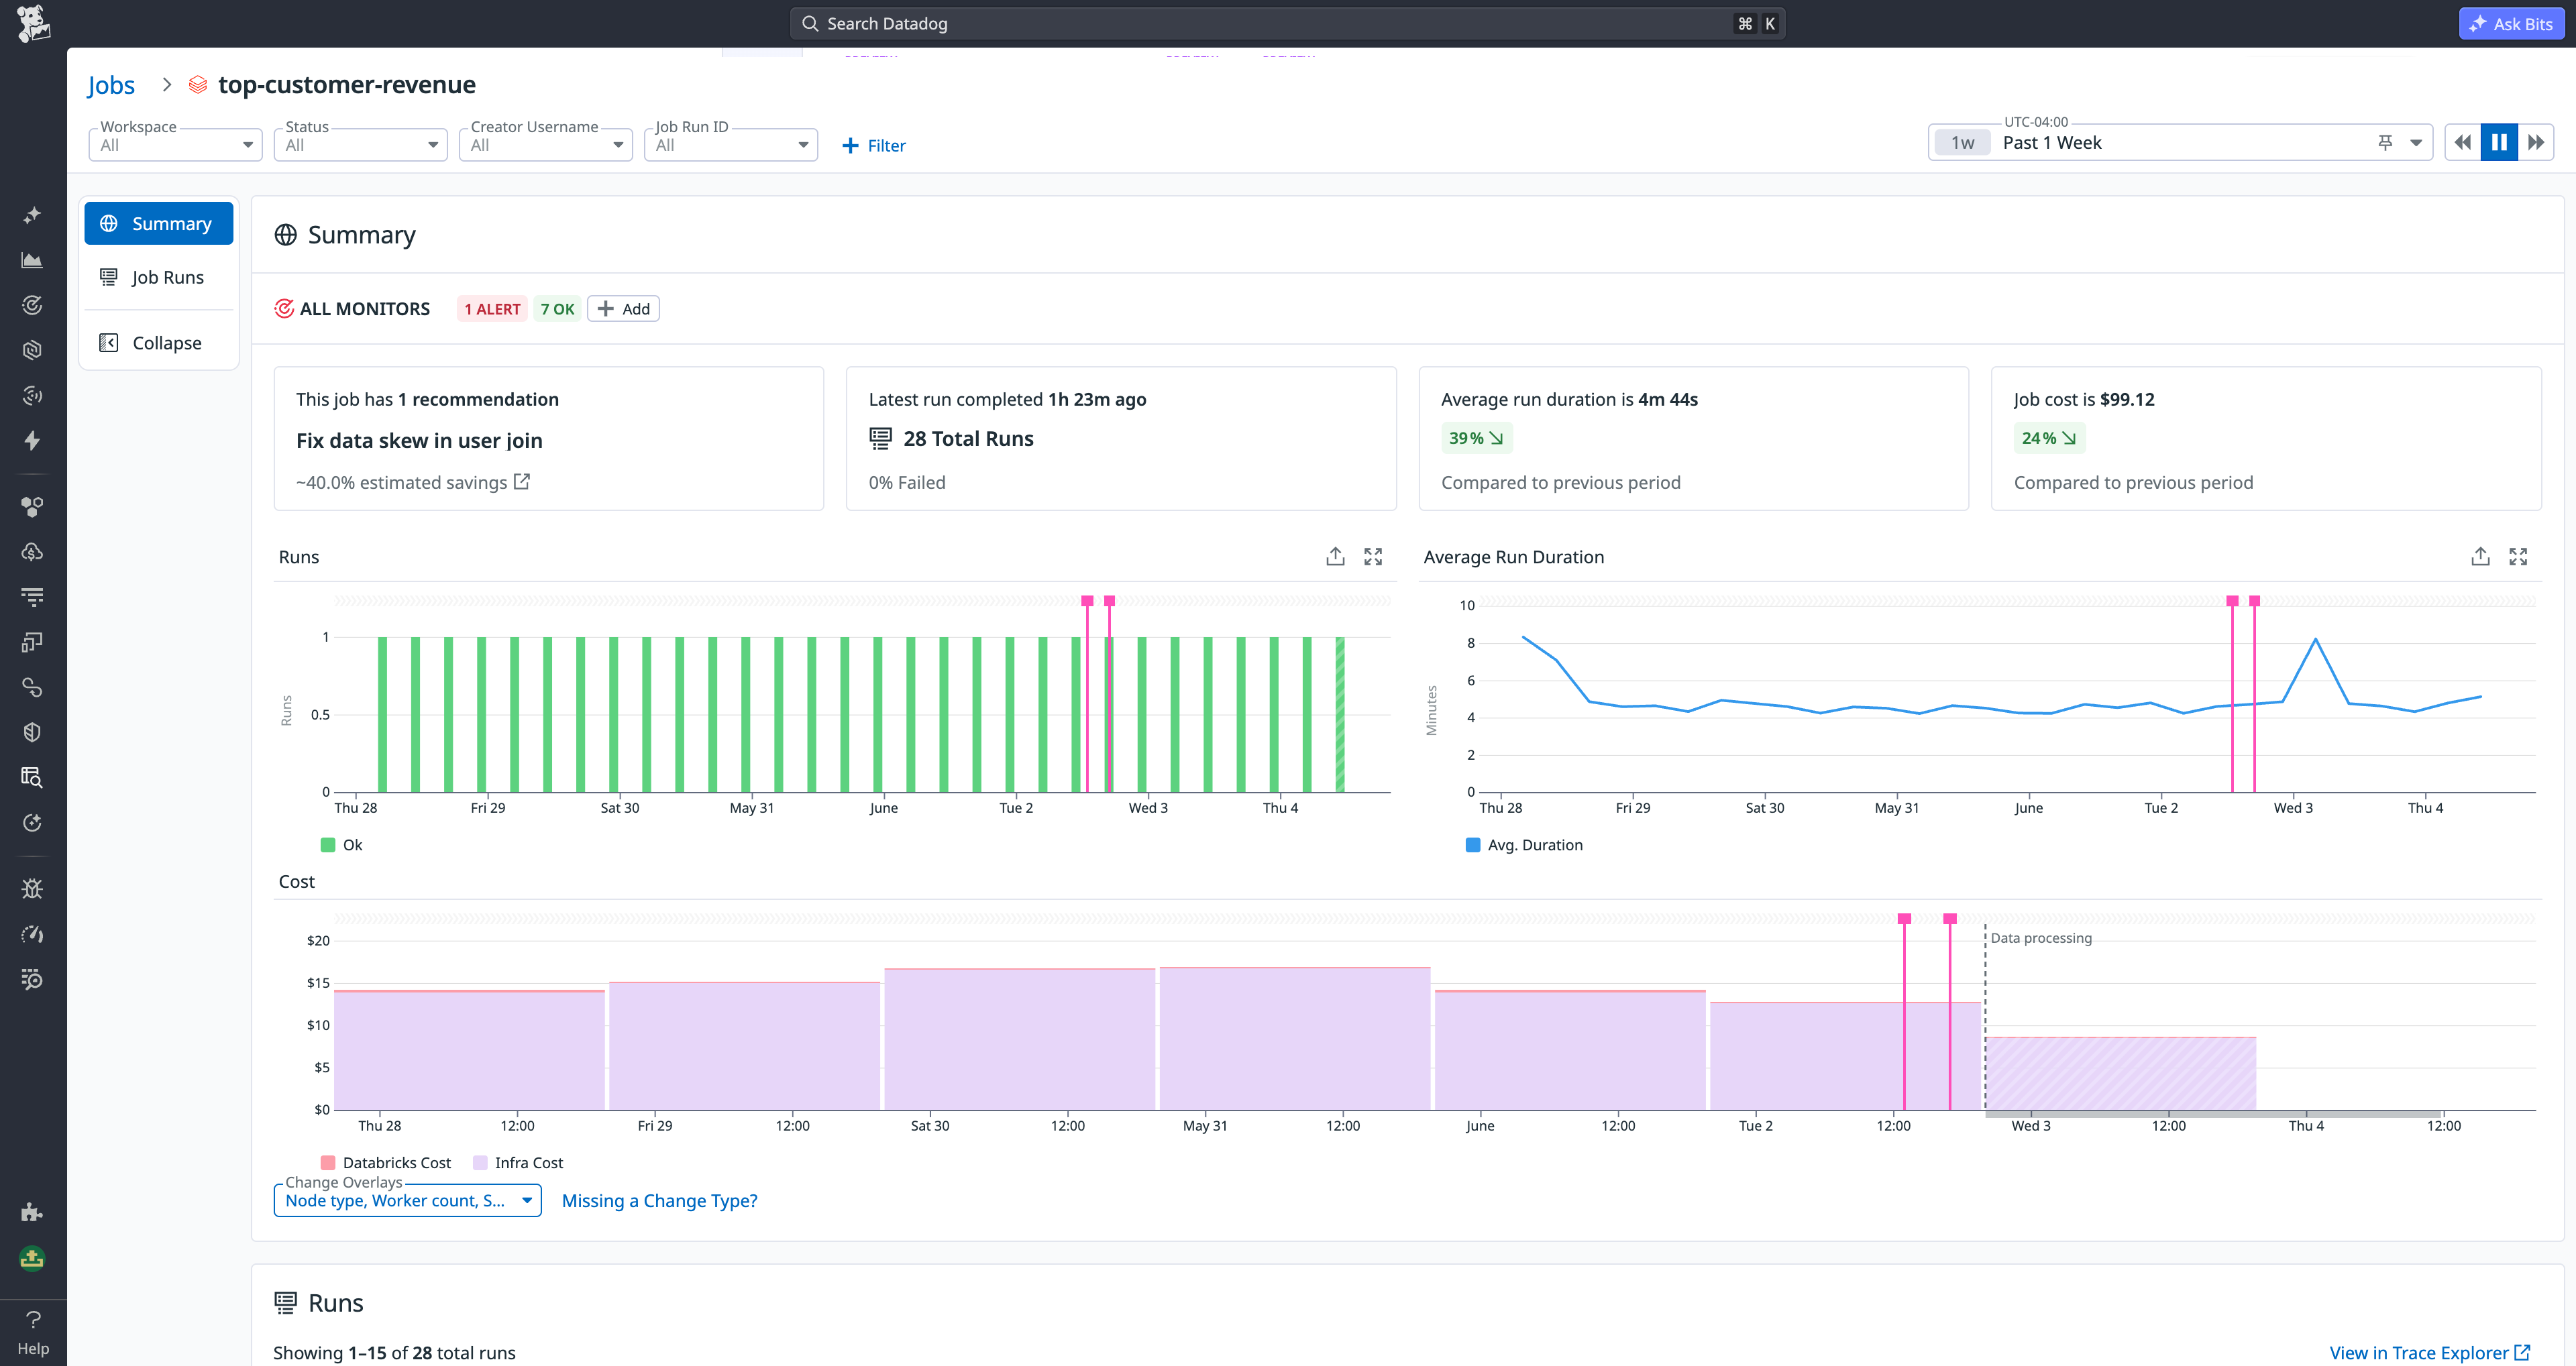Image resolution: width=2576 pixels, height=1366 pixels.
Task: Pause live time updates
Action: tap(2498, 142)
